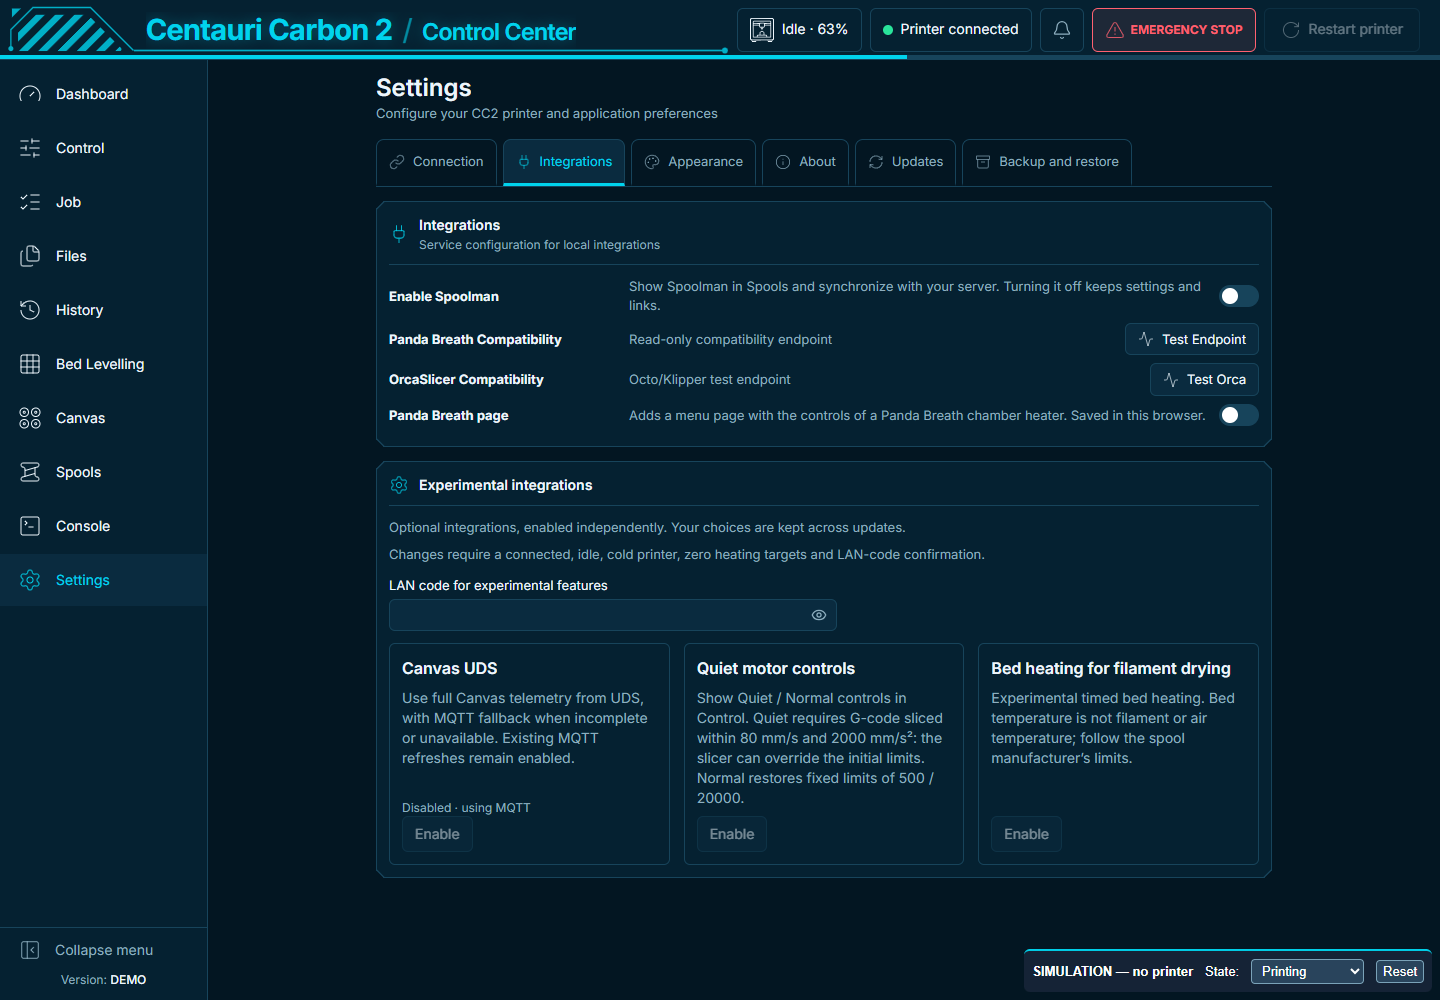Image resolution: width=1440 pixels, height=1000 pixels.
Task: Open the About tab
Action: [x=806, y=162]
